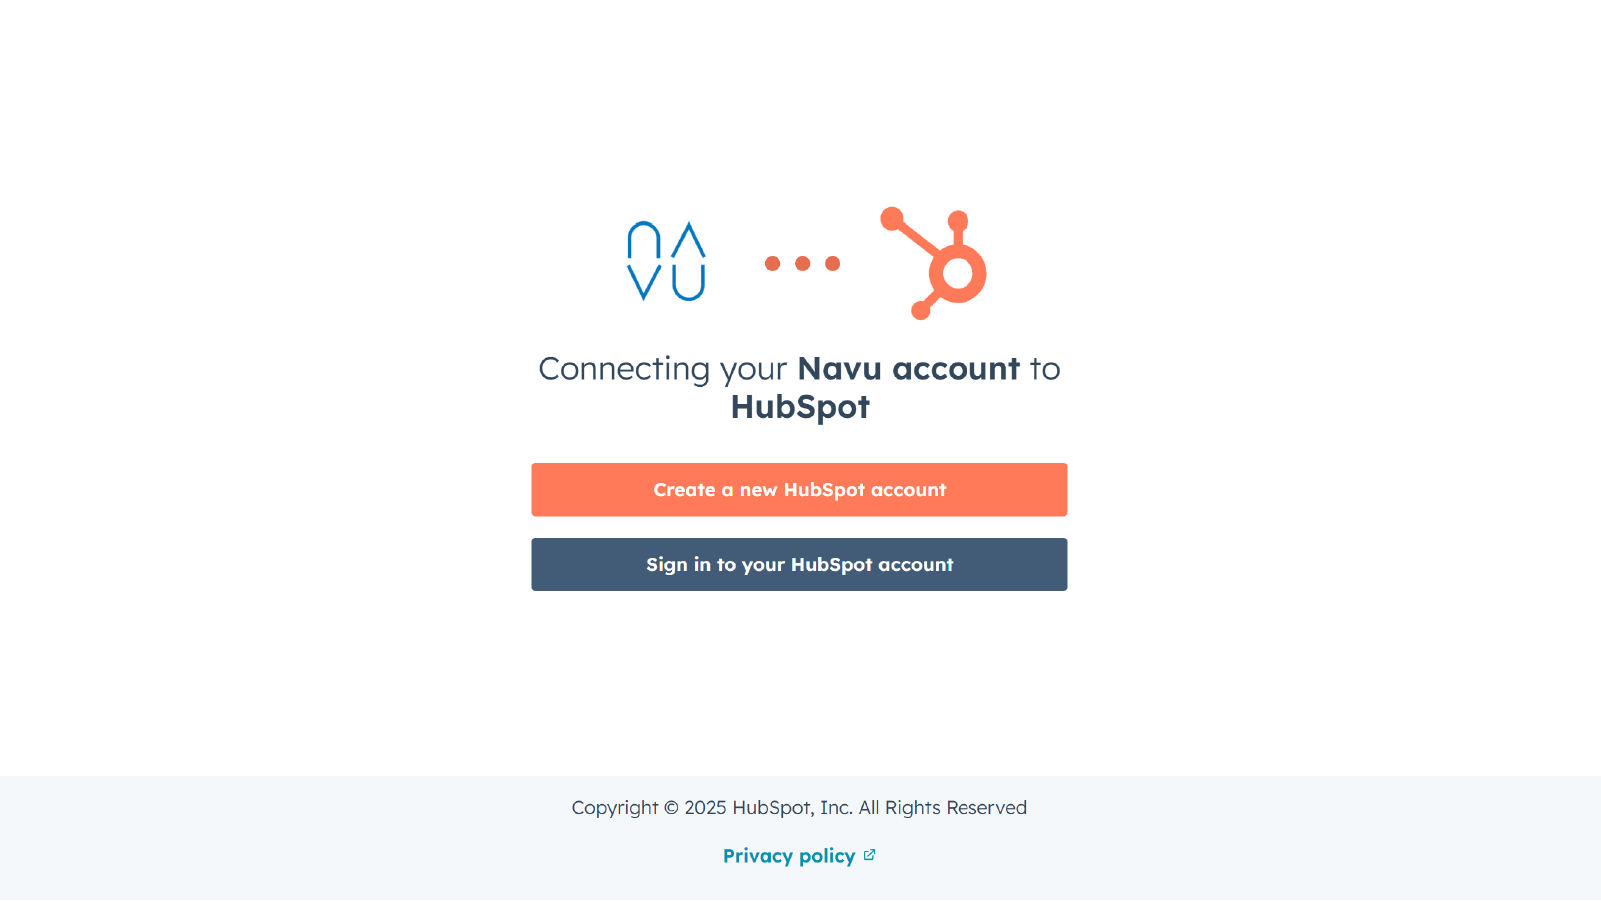The height and width of the screenshot is (901, 1601).
Task: Create a new HubSpot account
Action: click(x=799, y=490)
